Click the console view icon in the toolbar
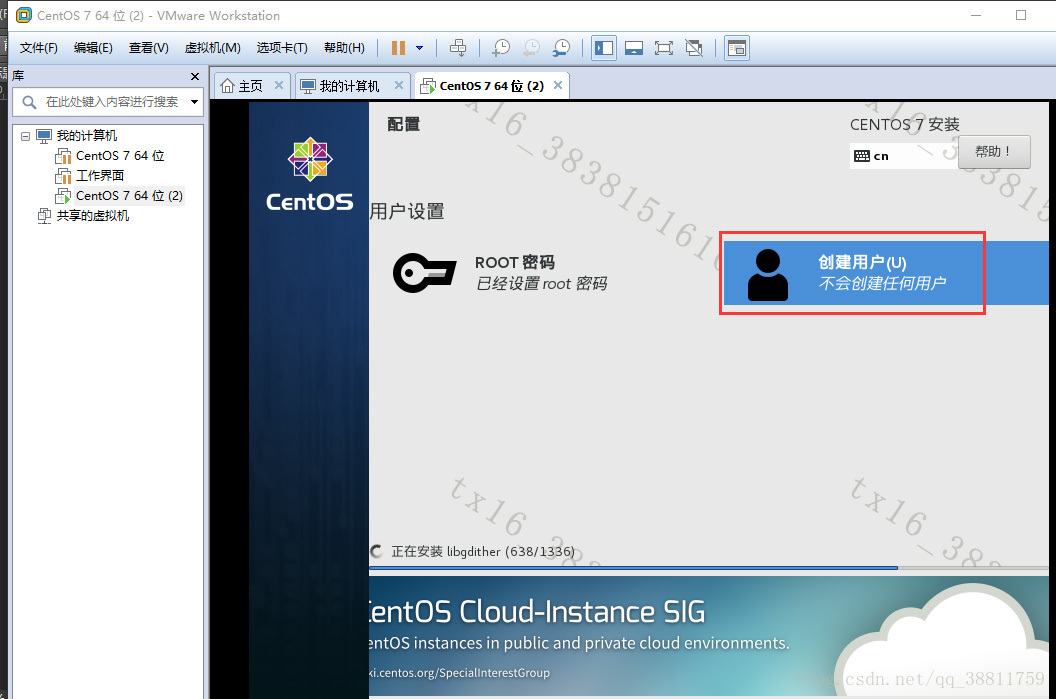The image size is (1056, 699). click(x=737, y=48)
